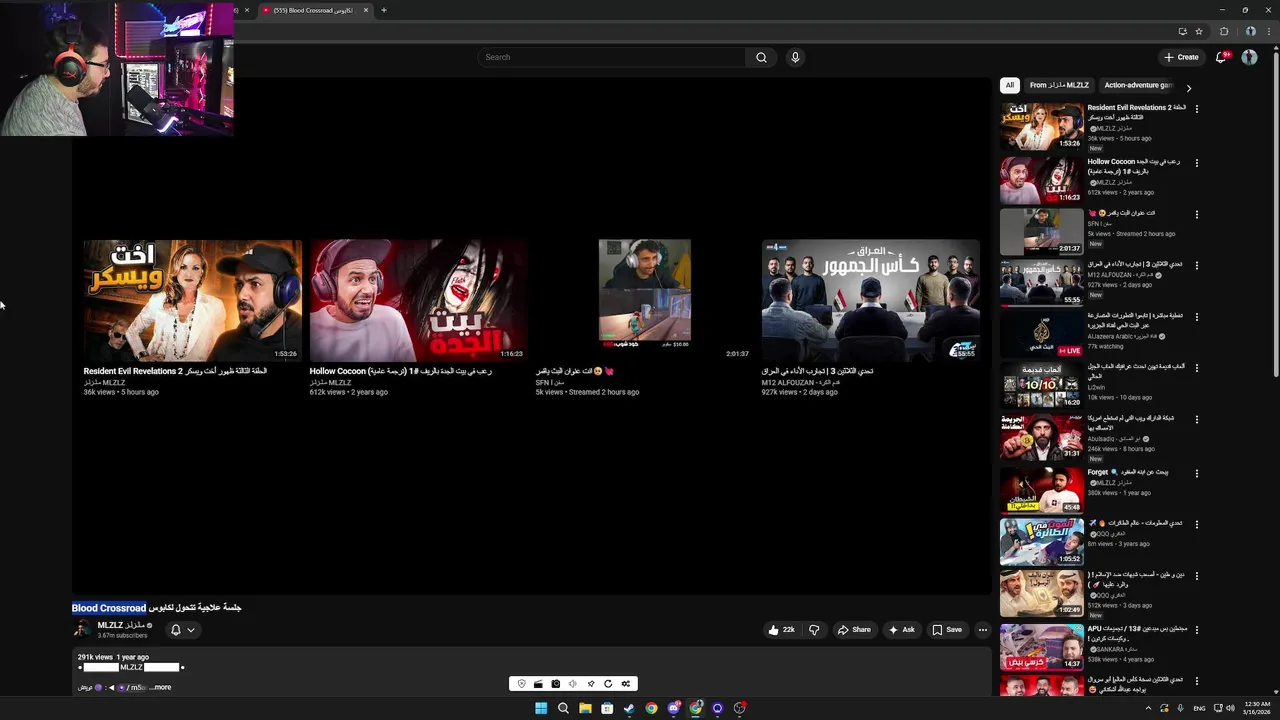Start voice search with the microphone
The height and width of the screenshot is (720, 1280).
pyautogui.click(x=795, y=57)
